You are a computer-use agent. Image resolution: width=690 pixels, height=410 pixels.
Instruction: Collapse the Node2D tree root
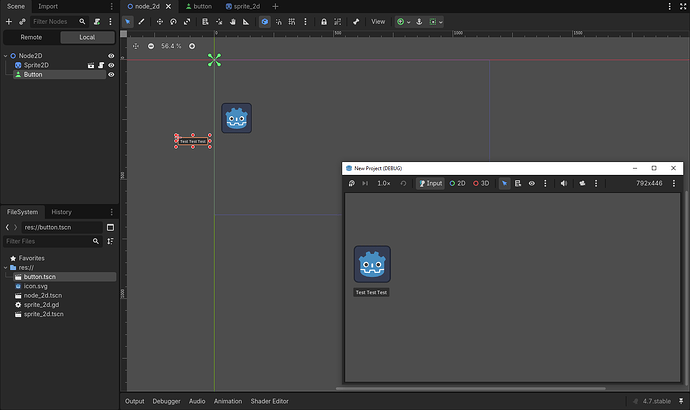(x=6, y=56)
